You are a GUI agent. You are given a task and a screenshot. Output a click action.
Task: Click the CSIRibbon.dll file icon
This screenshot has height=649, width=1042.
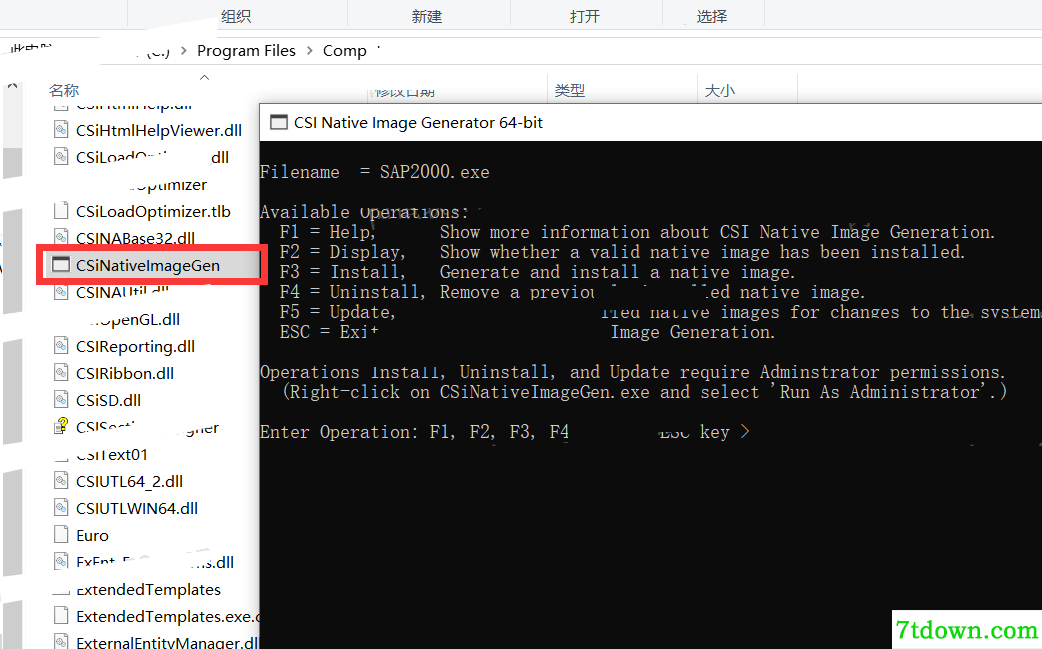pyautogui.click(x=61, y=373)
